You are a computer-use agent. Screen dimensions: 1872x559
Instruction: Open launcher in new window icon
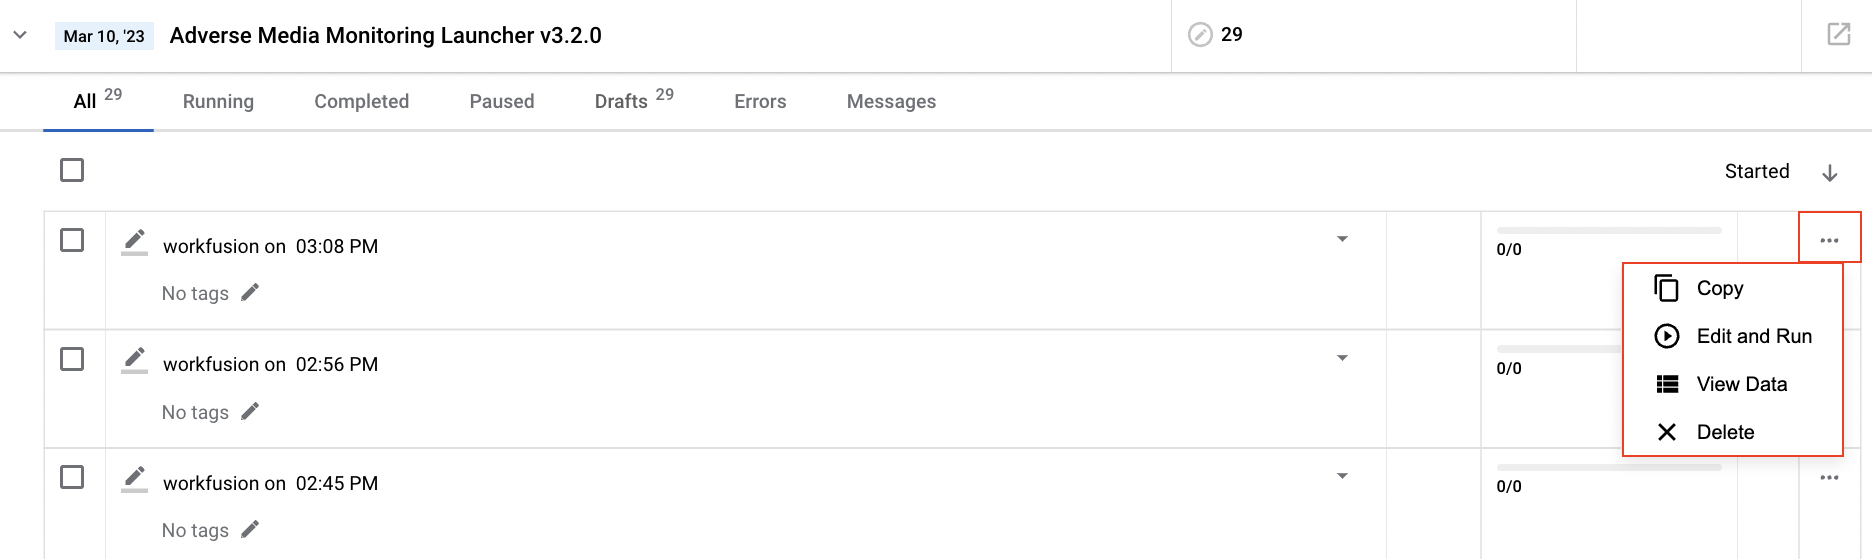click(x=1838, y=35)
